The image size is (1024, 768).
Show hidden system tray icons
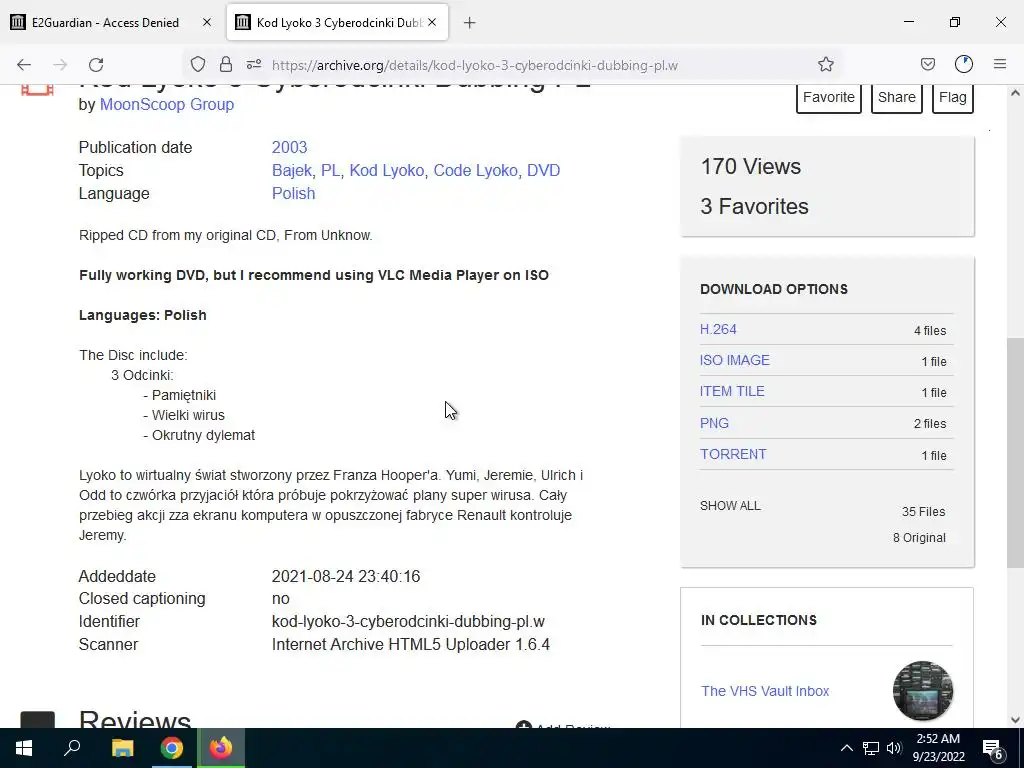(x=846, y=748)
